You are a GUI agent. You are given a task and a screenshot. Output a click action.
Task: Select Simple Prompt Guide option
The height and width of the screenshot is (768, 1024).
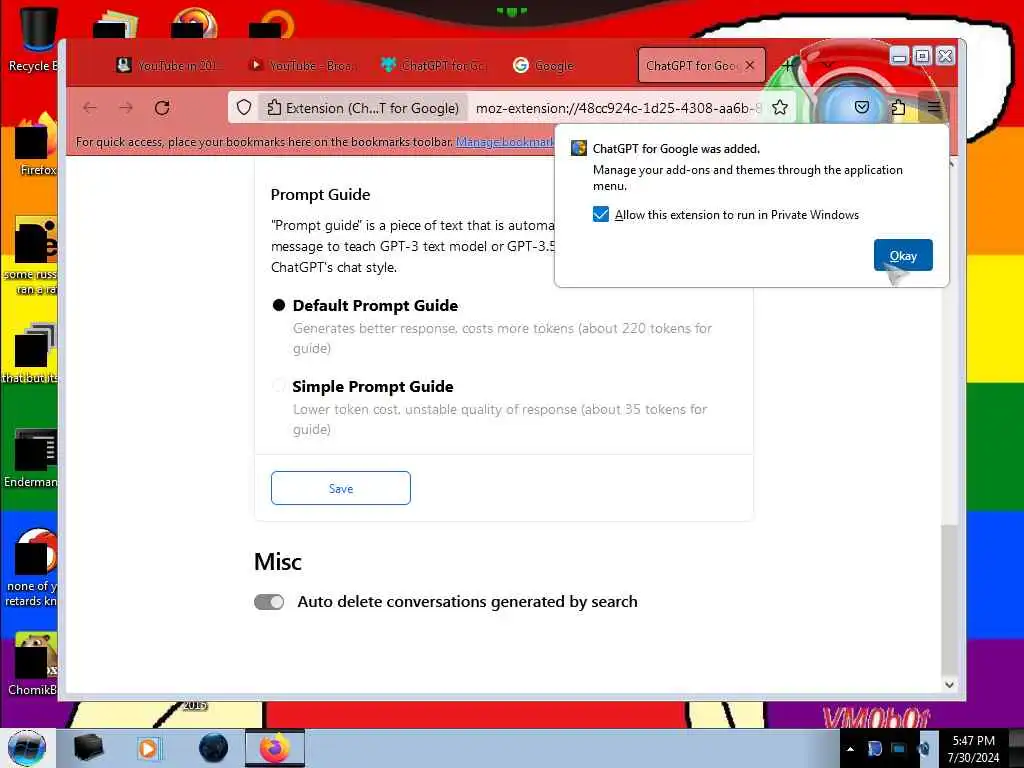[279, 386]
